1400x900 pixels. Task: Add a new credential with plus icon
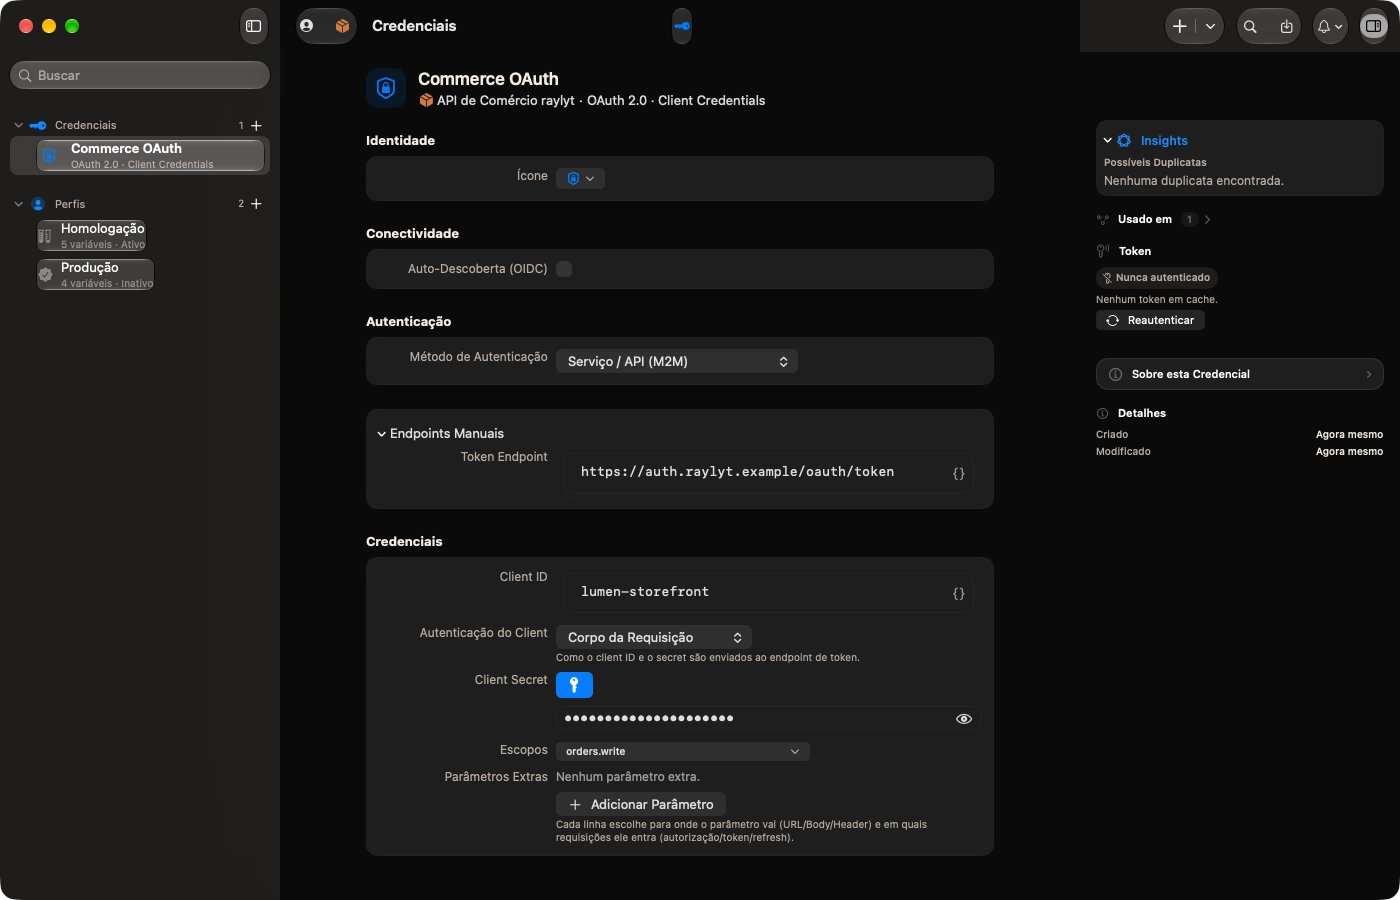256,125
